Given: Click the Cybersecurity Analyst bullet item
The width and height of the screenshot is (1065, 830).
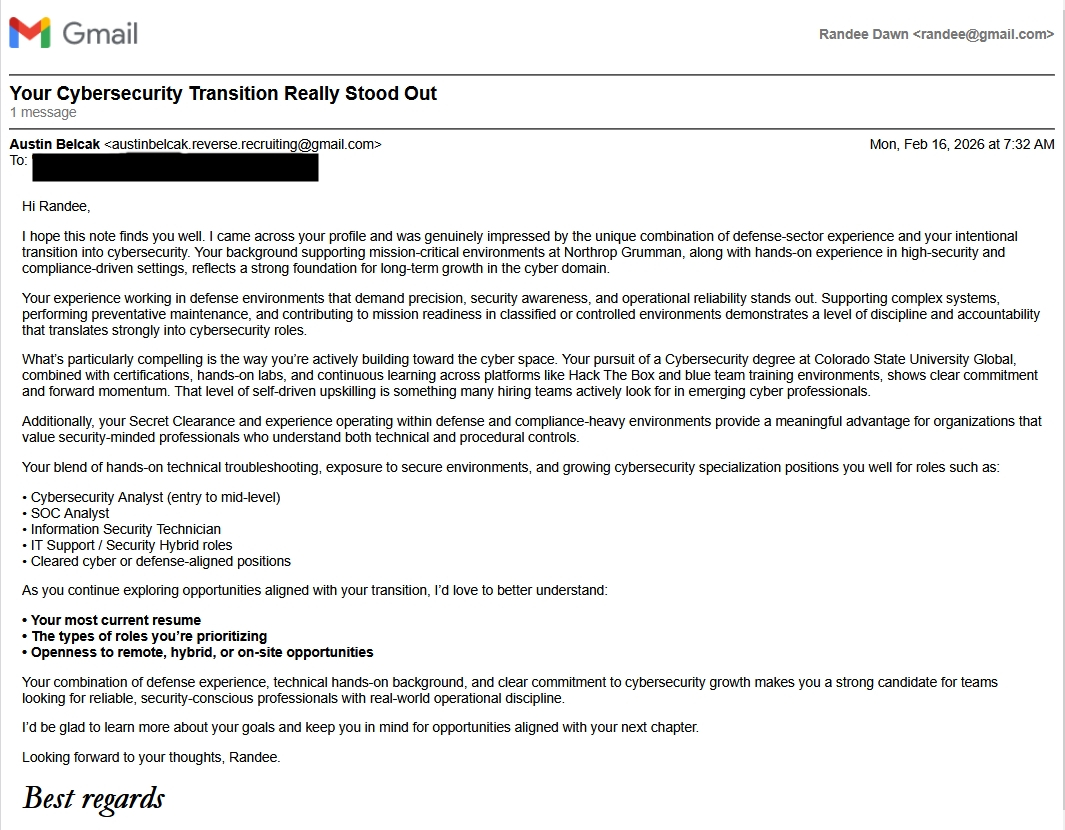Looking at the screenshot, I should (x=154, y=497).
